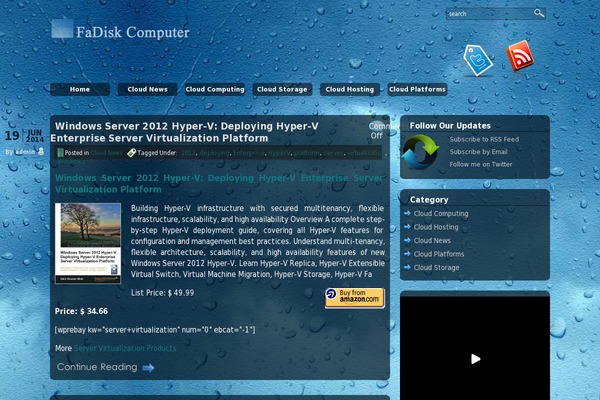Open Subscribe to RSS Feed link
Viewport: 600px width, 400px height.
tap(484, 139)
